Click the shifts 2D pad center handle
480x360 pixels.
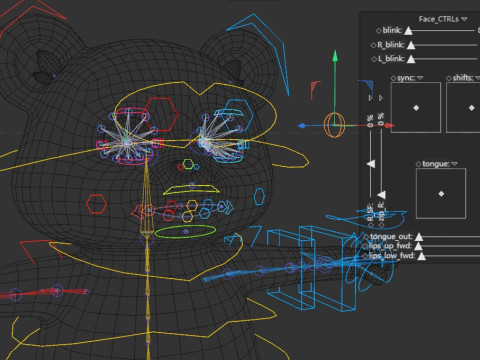(471, 108)
